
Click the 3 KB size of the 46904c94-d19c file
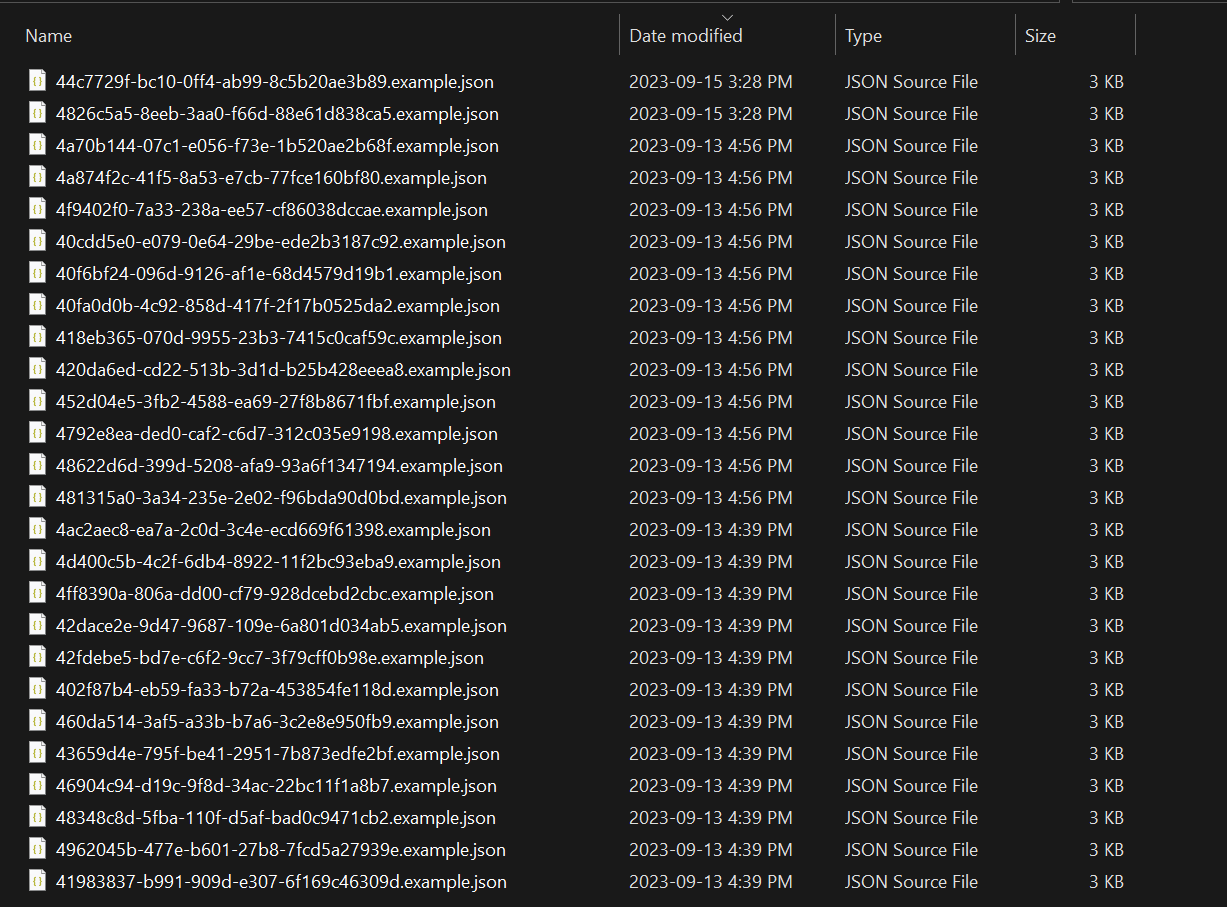(1106, 786)
